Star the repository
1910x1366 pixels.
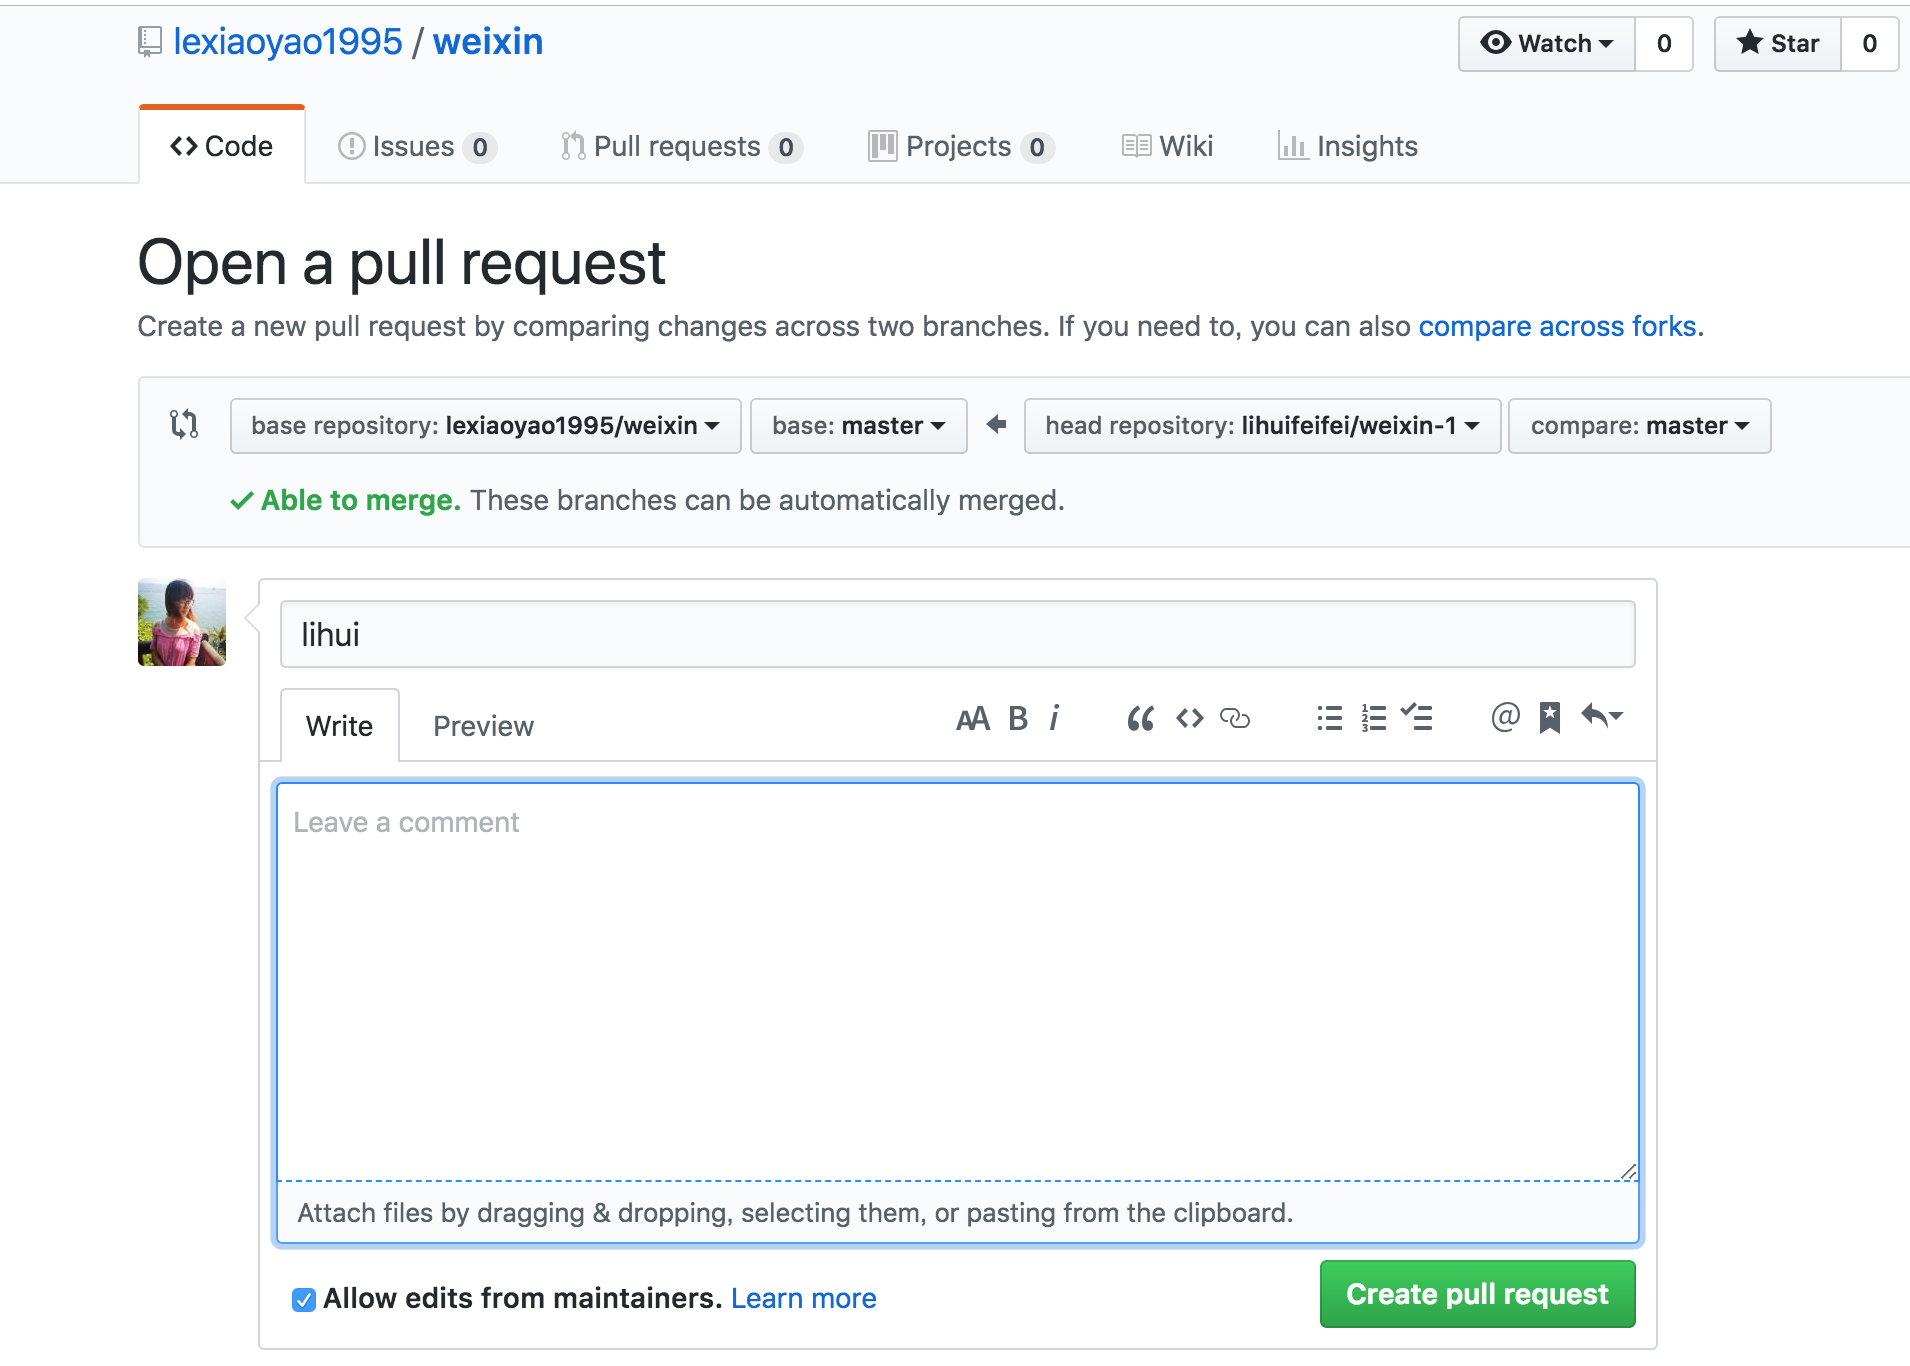[x=1778, y=44]
